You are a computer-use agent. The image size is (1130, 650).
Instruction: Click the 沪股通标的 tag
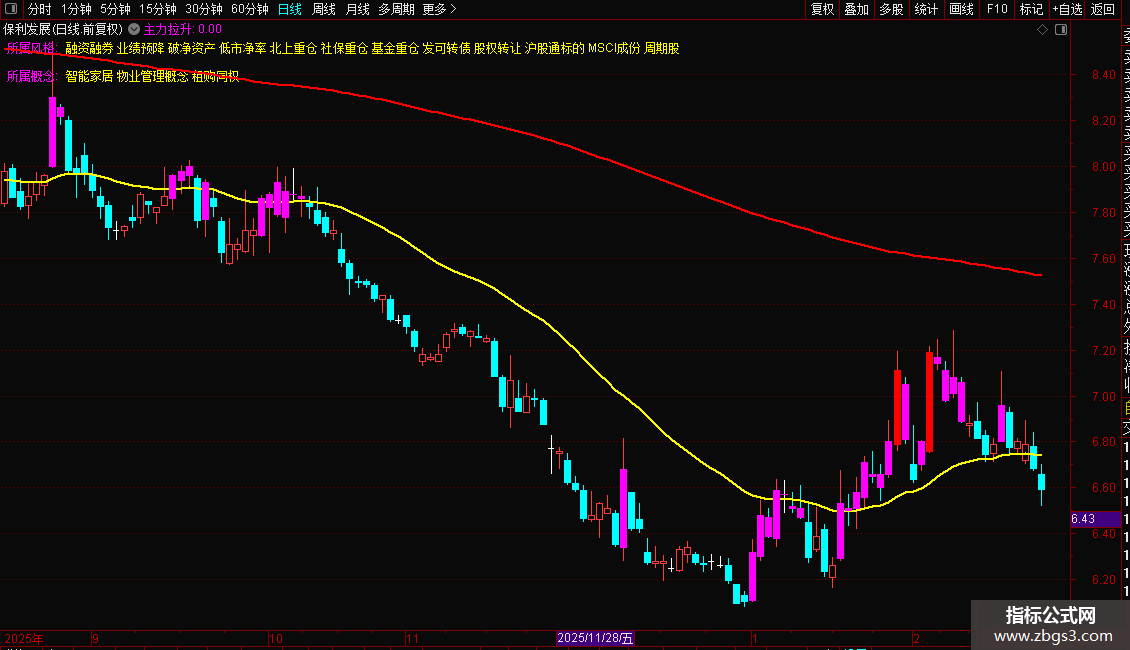pos(554,48)
